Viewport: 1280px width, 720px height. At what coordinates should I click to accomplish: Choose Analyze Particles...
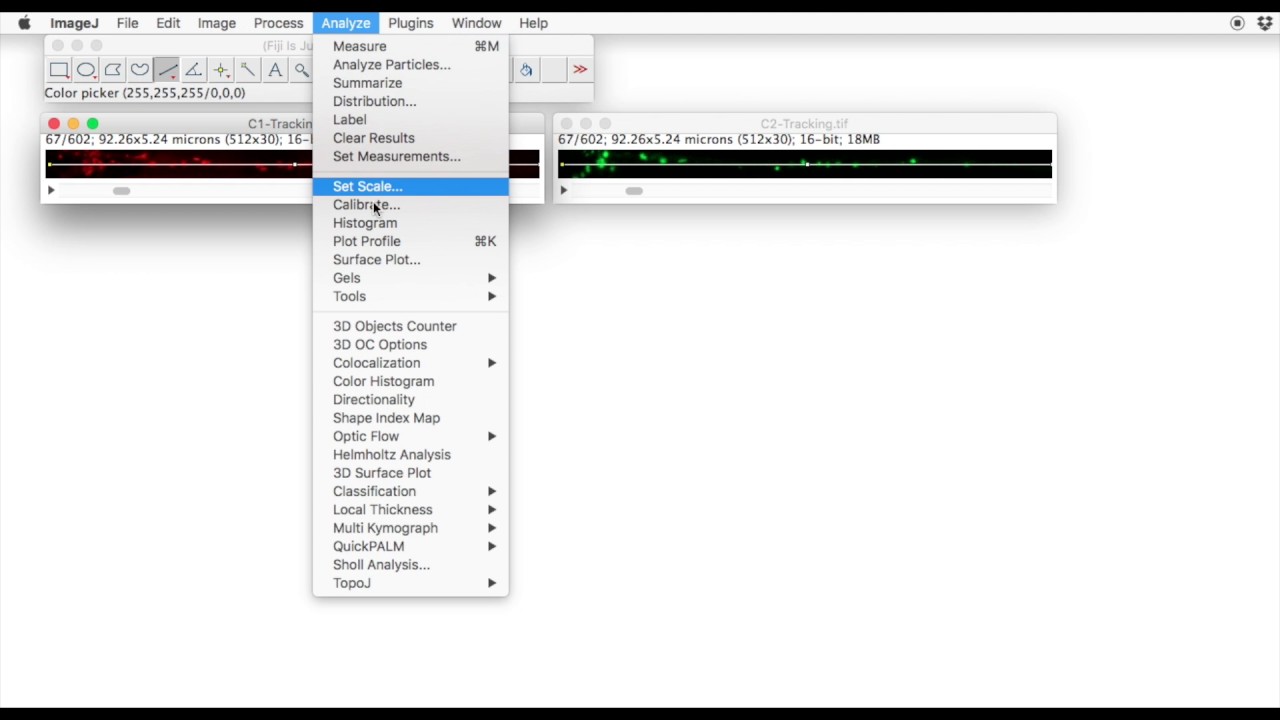(x=410, y=65)
